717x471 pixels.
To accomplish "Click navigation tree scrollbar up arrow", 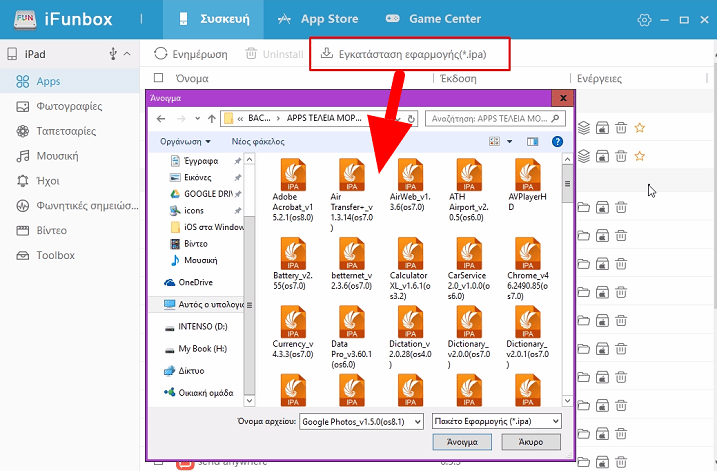I will pyautogui.click(x=249, y=159).
